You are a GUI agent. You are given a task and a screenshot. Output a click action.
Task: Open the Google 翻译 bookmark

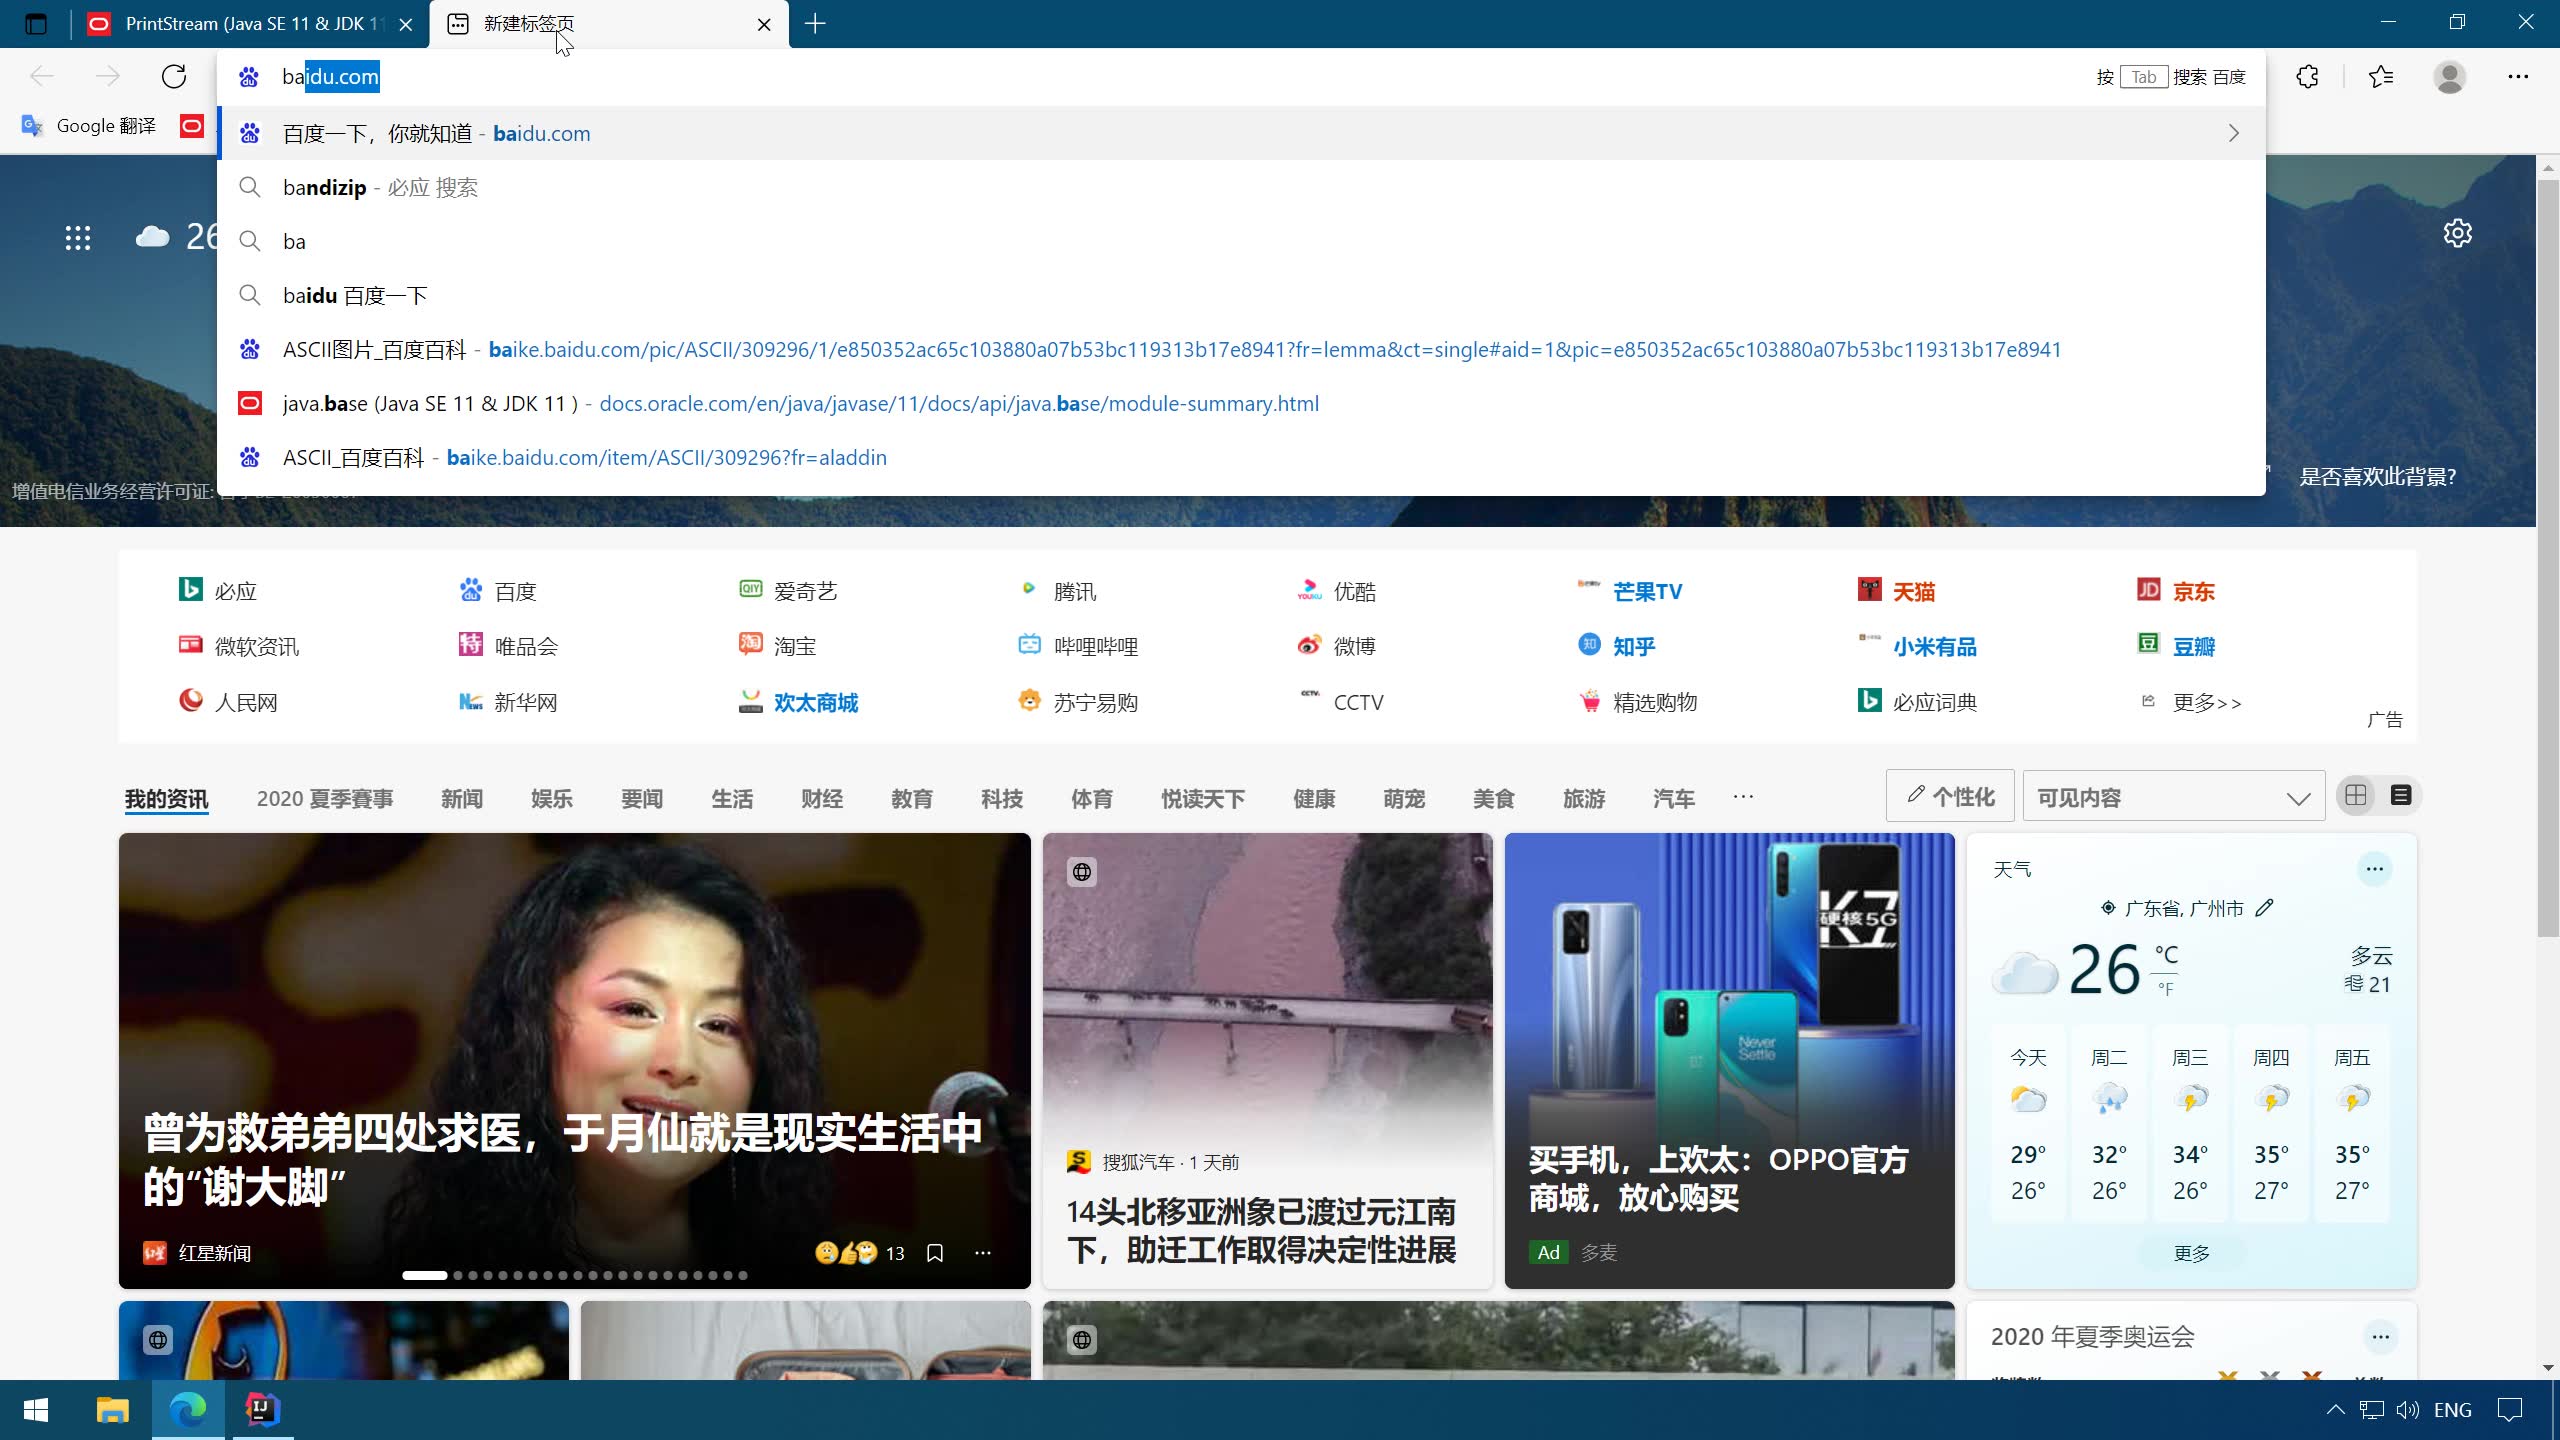click(90, 126)
